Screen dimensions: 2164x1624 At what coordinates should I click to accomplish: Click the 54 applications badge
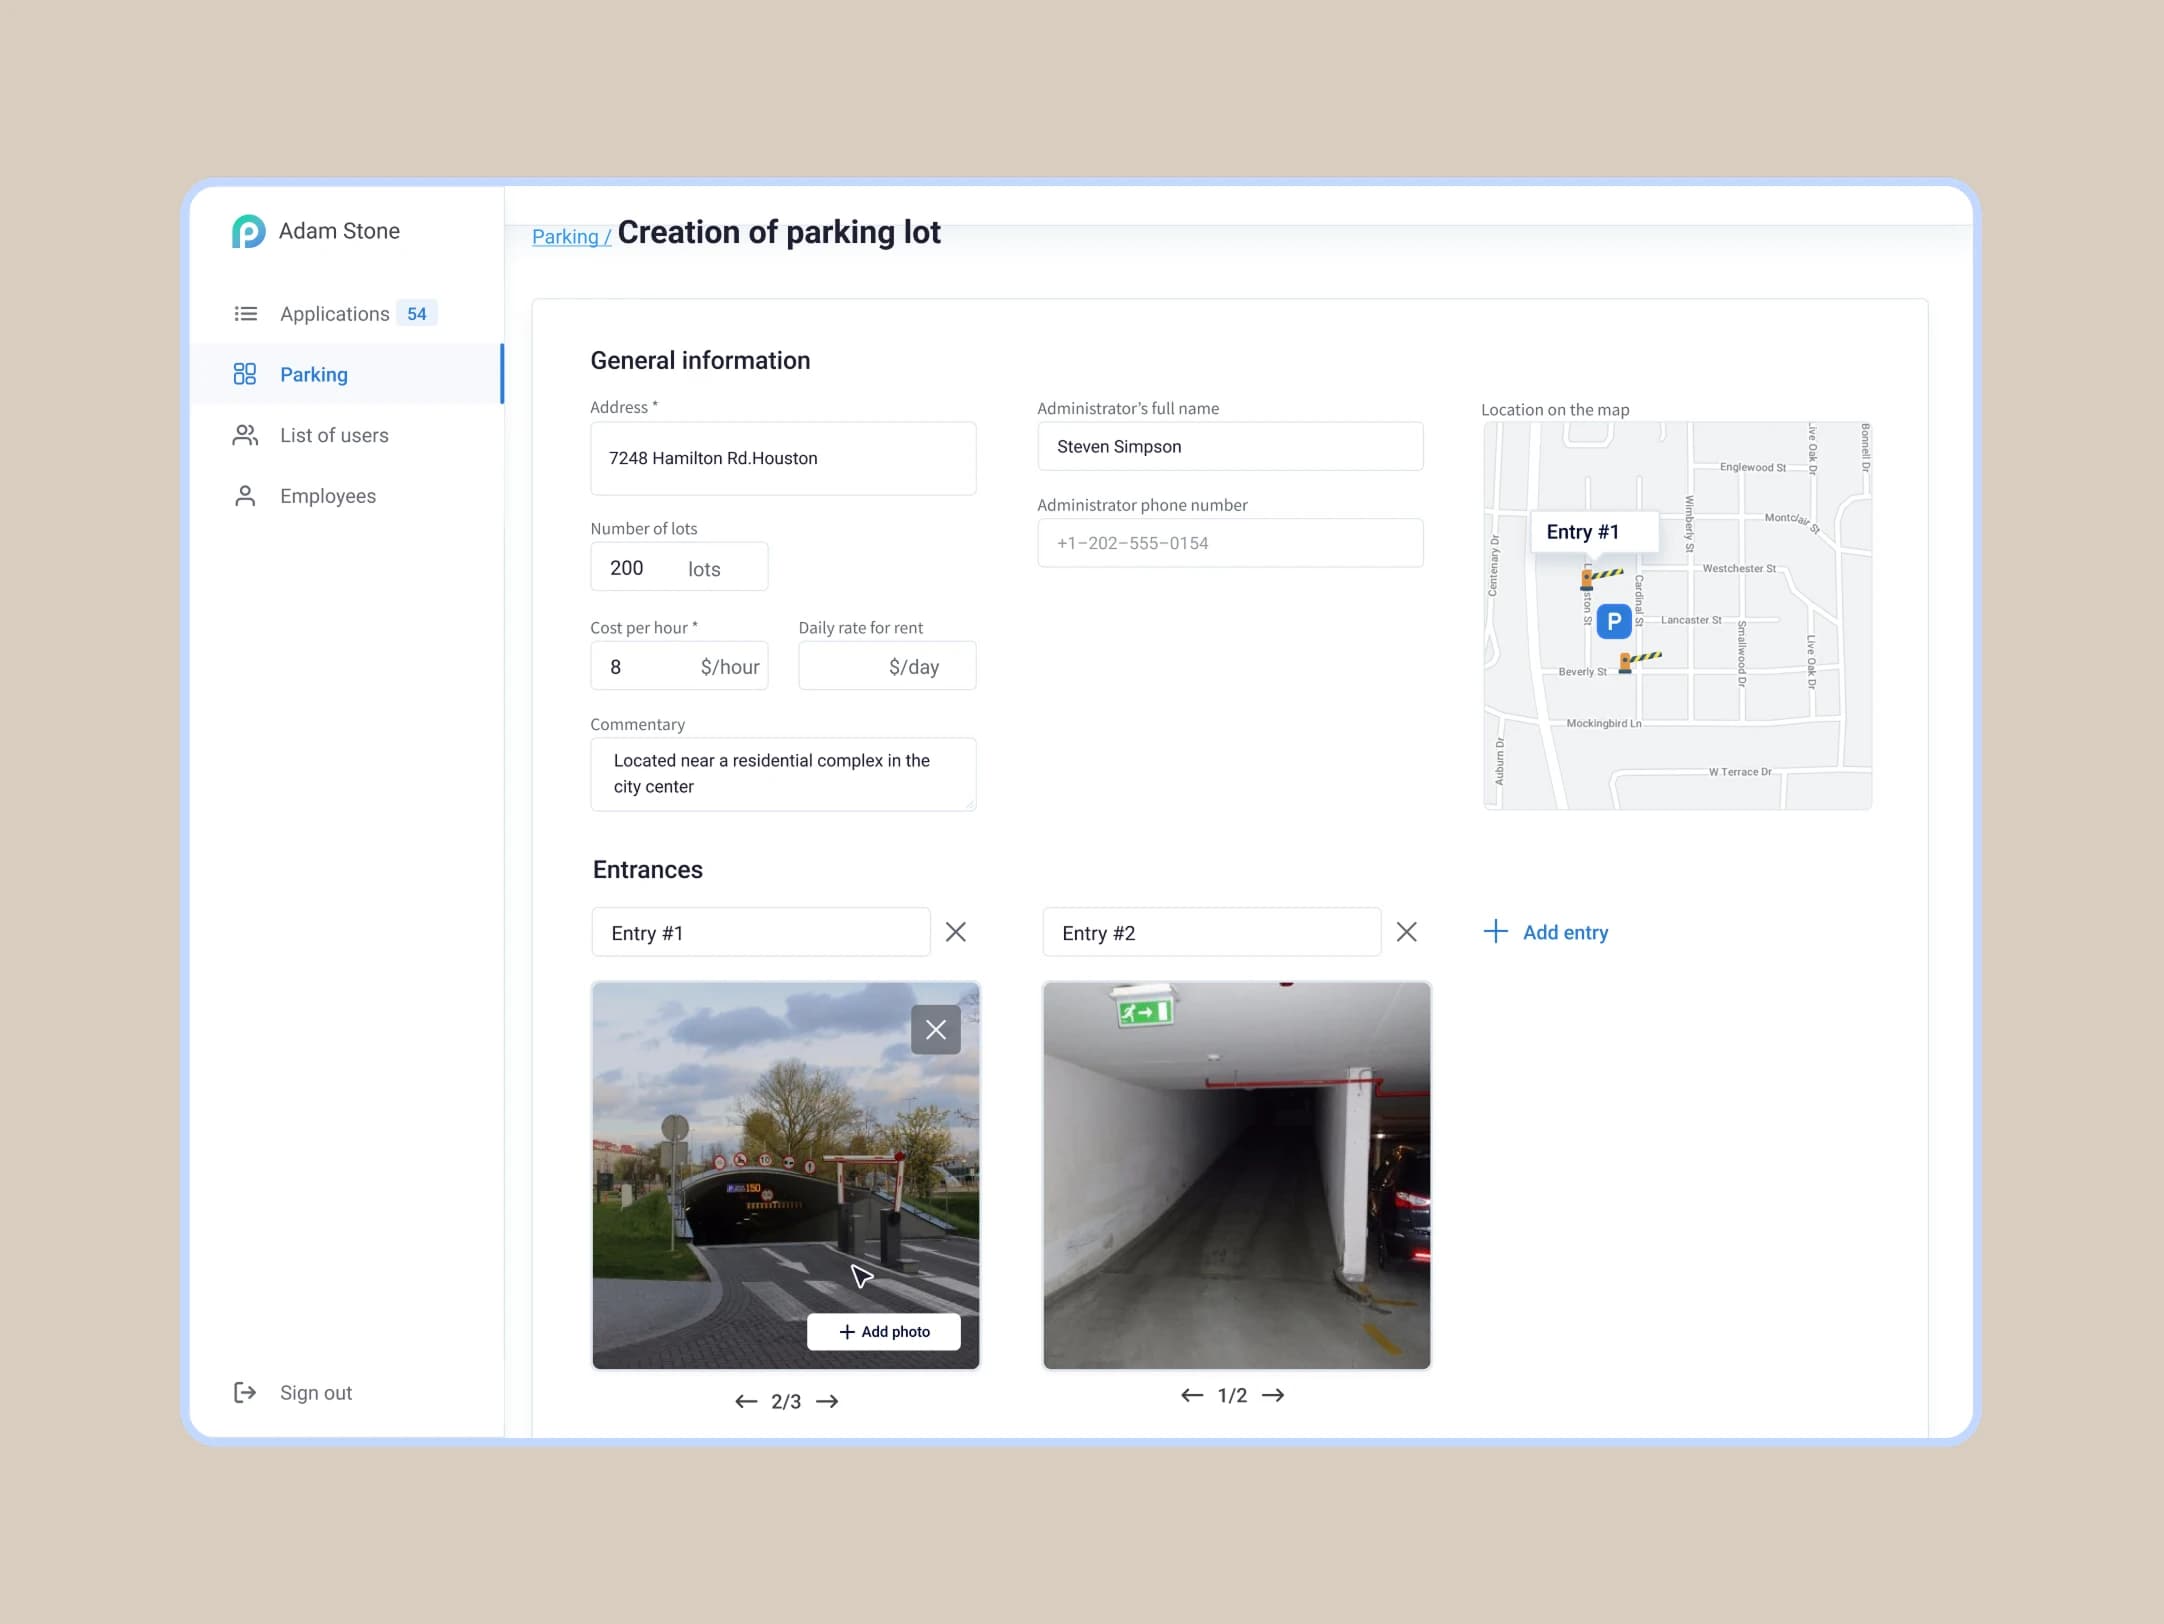coord(417,314)
